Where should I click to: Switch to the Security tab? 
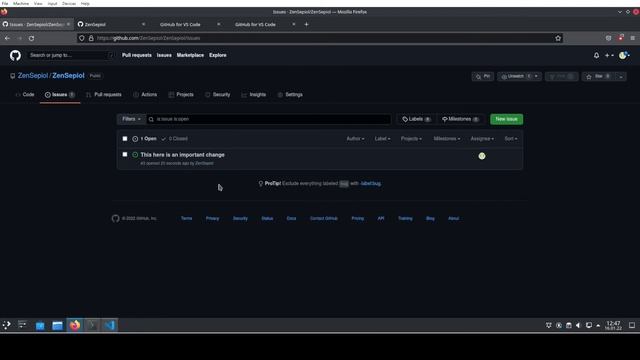pos(218,95)
